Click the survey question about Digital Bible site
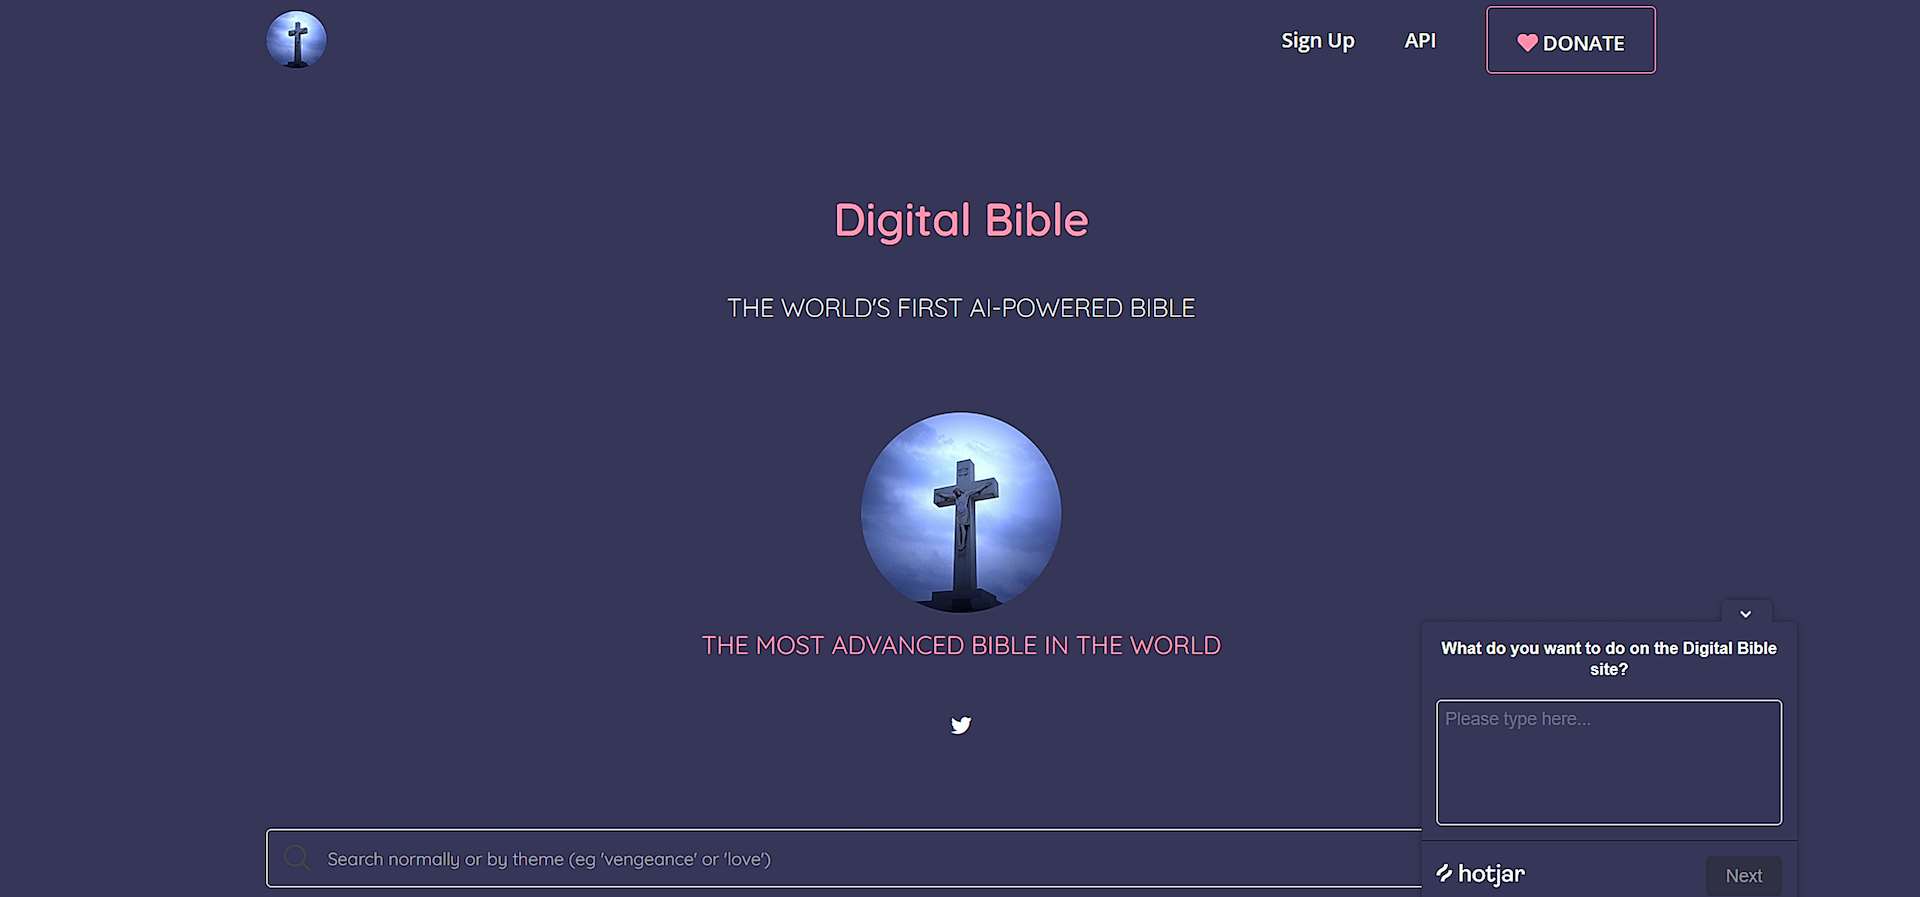The height and width of the screenshot is (897, 1920). click(1608, 659)
